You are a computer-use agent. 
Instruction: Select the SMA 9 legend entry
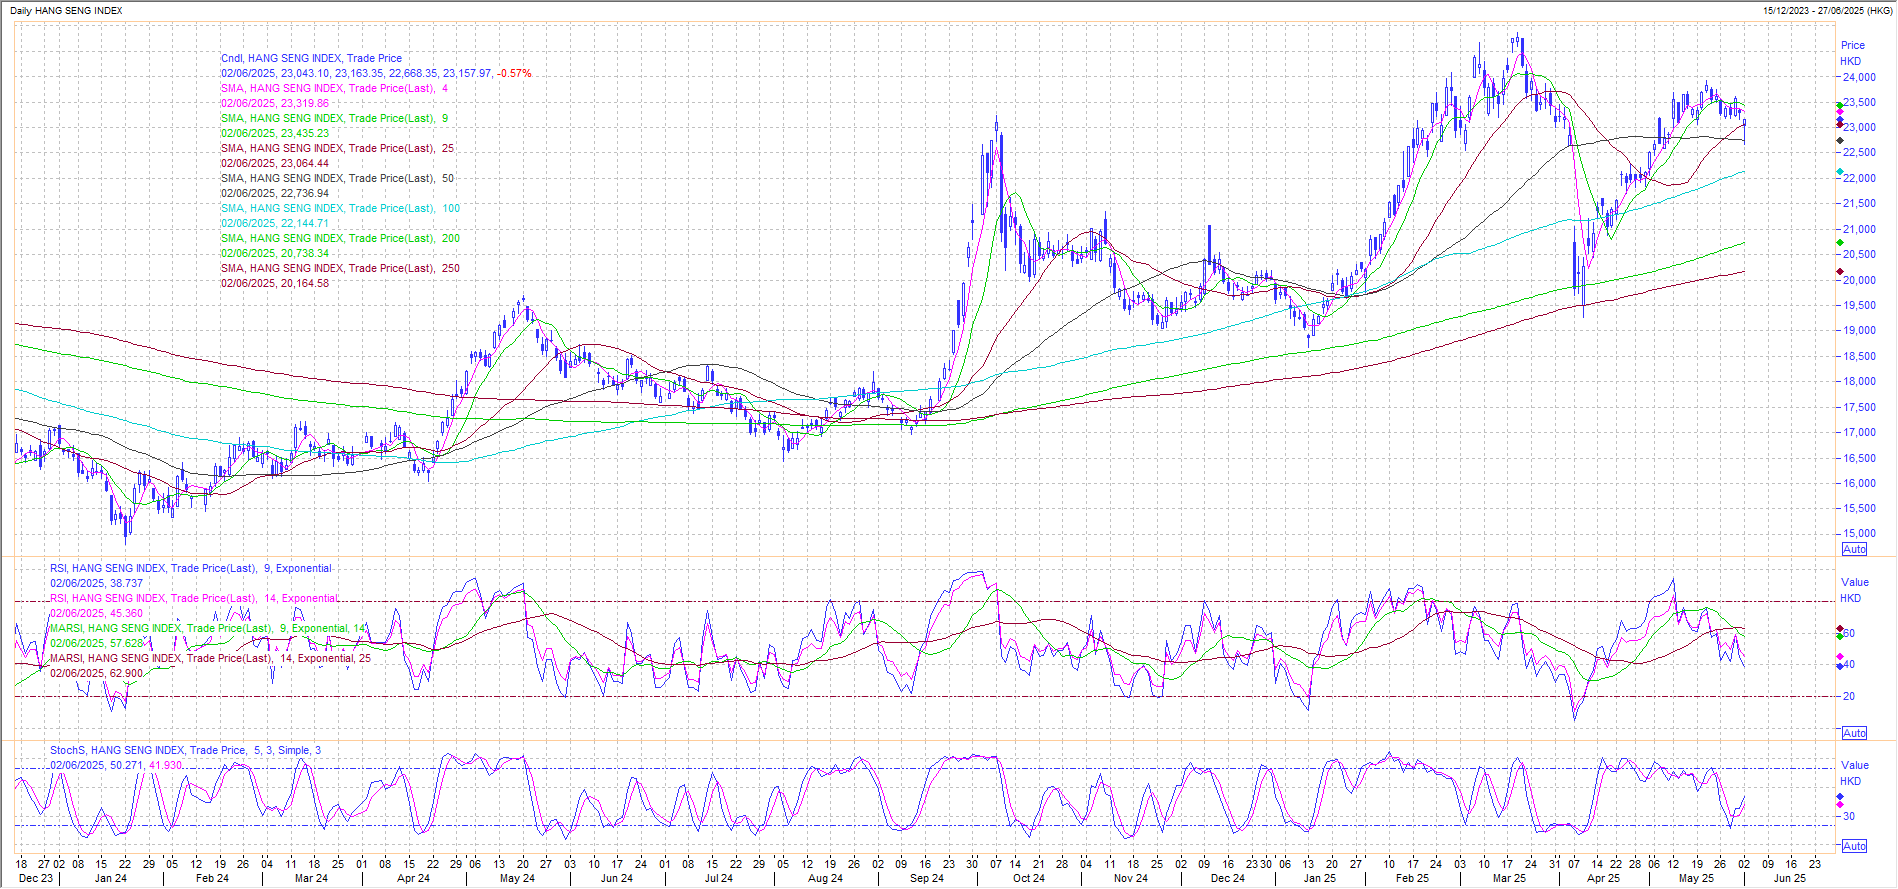click(x=334, y=118)
